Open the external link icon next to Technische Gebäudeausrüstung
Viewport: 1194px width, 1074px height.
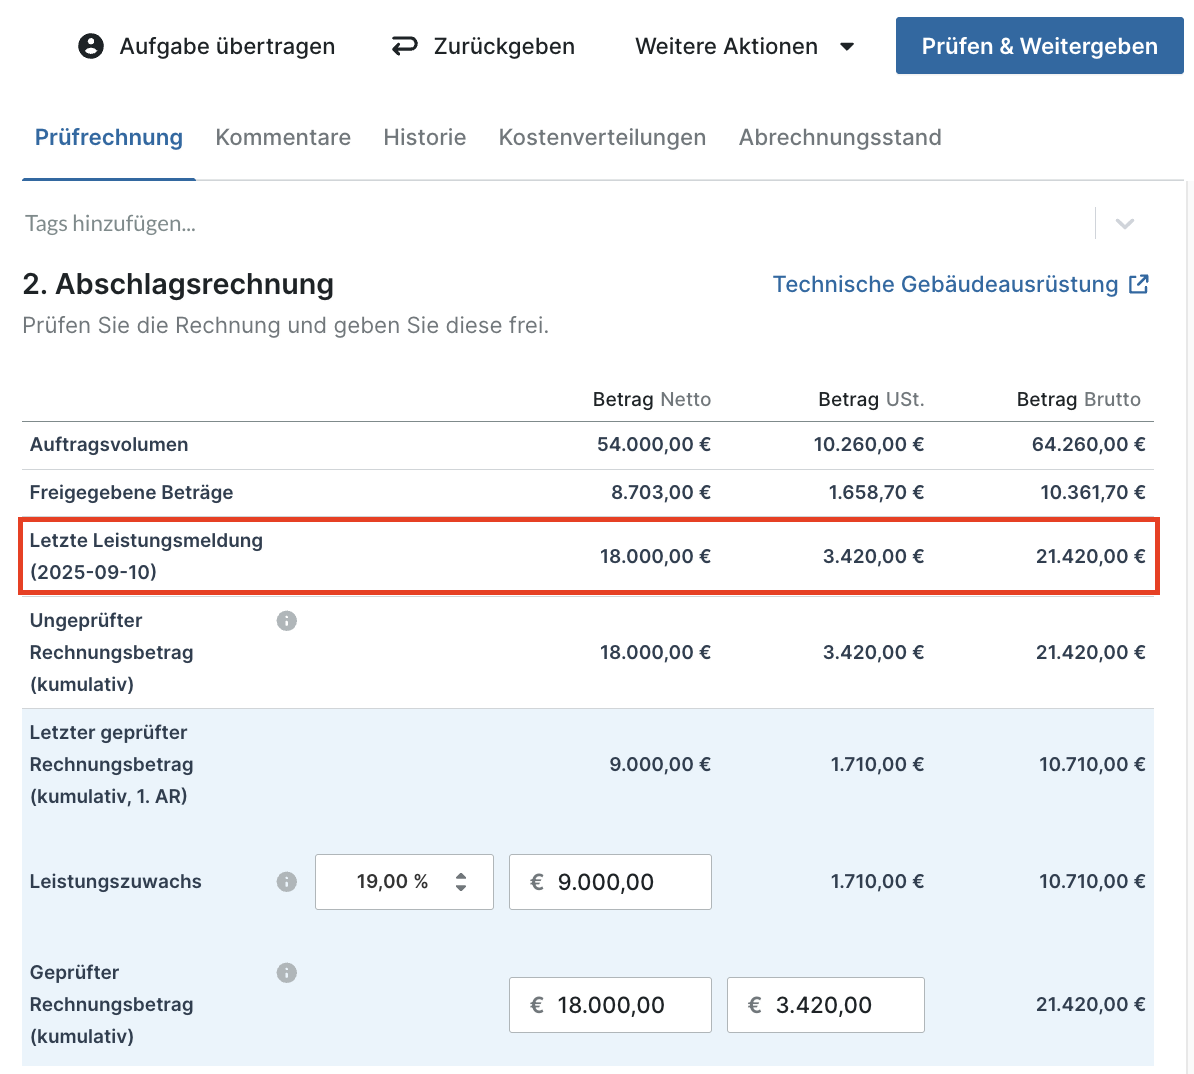(x=1138, y=284)
